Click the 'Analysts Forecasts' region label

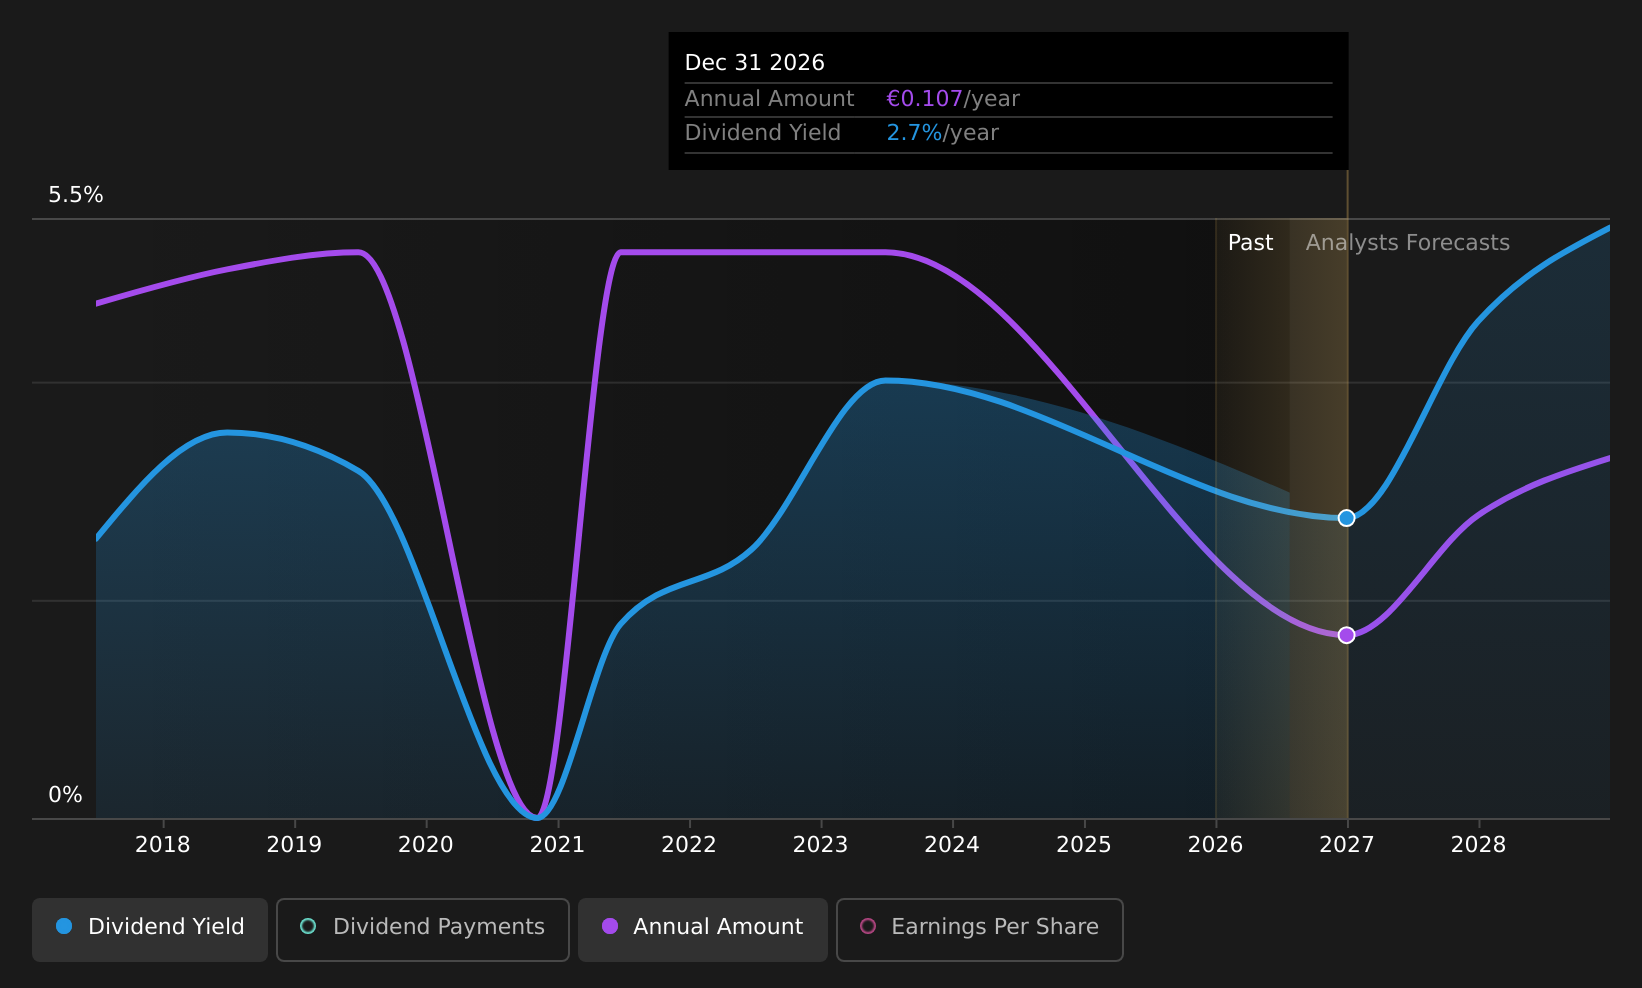pos(1407,243)
